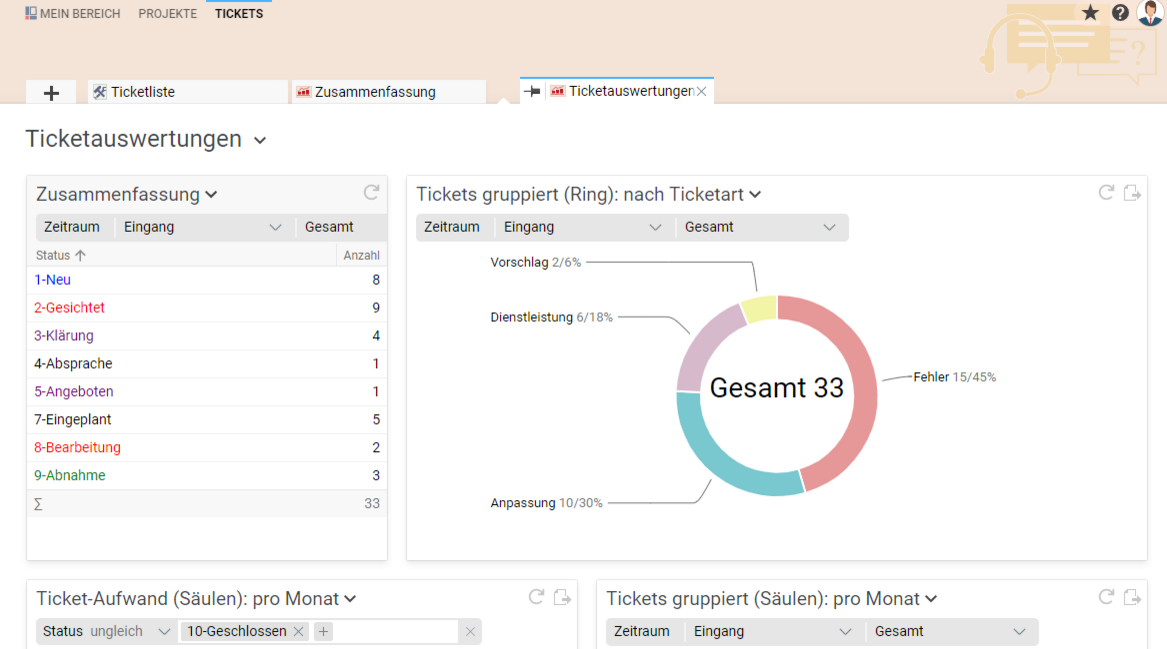Add a filter with the plus button
1167x649 pixels.
pos(323,632)
